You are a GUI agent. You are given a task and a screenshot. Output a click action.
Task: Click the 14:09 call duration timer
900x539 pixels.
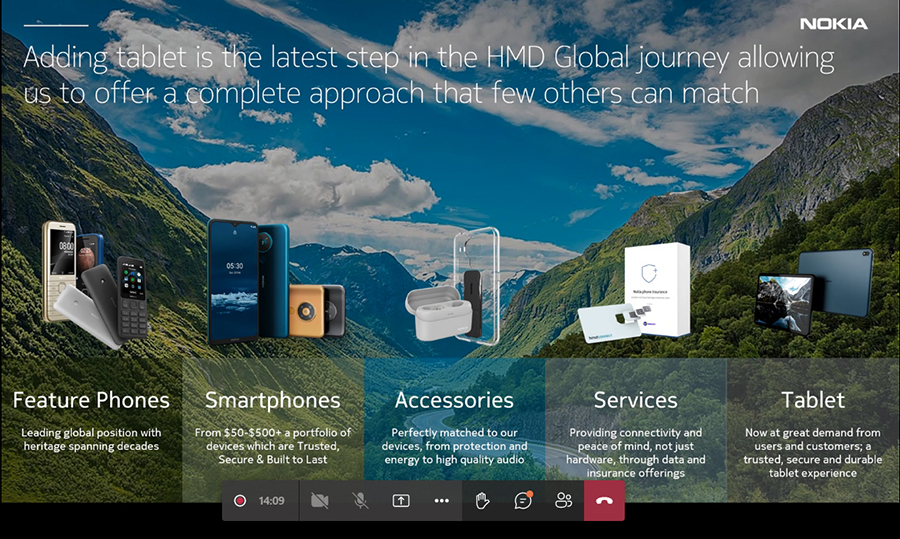271,501
